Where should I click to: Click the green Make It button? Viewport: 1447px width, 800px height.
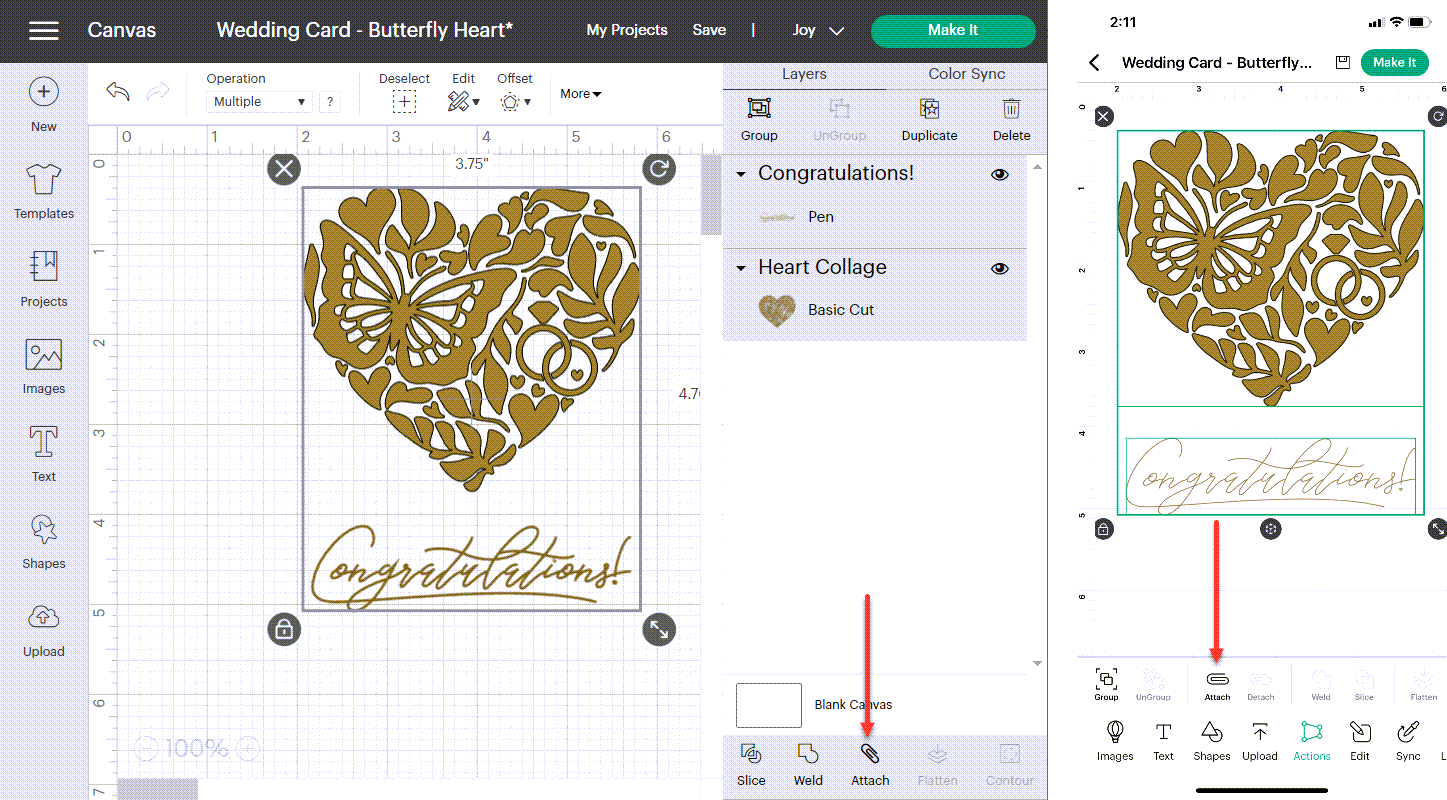tap(951, 30)
